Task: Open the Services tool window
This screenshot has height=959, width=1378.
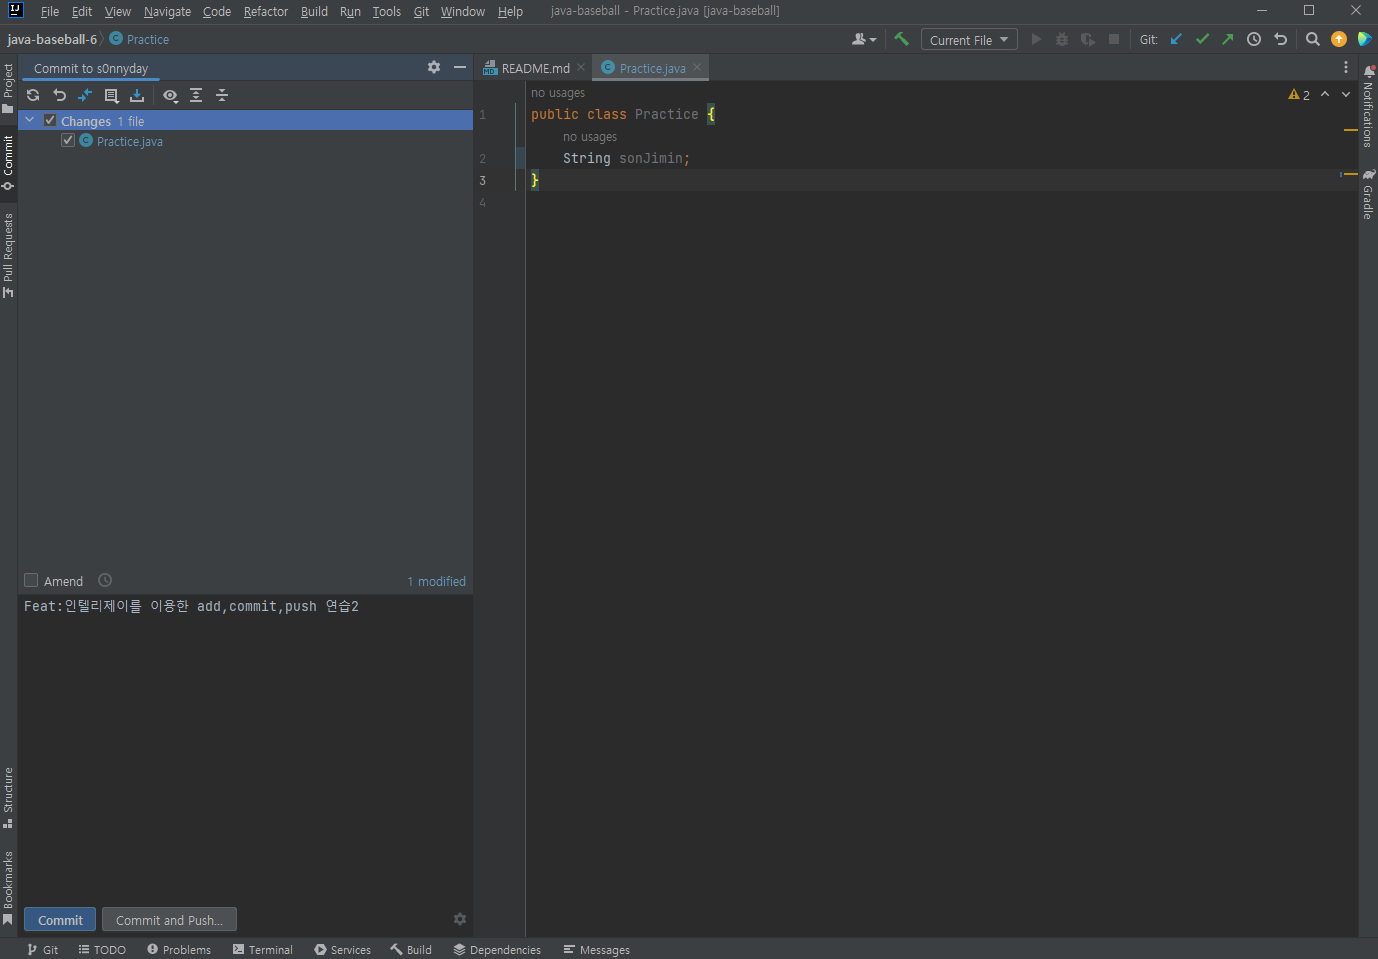Action: [x=342, y=949]
